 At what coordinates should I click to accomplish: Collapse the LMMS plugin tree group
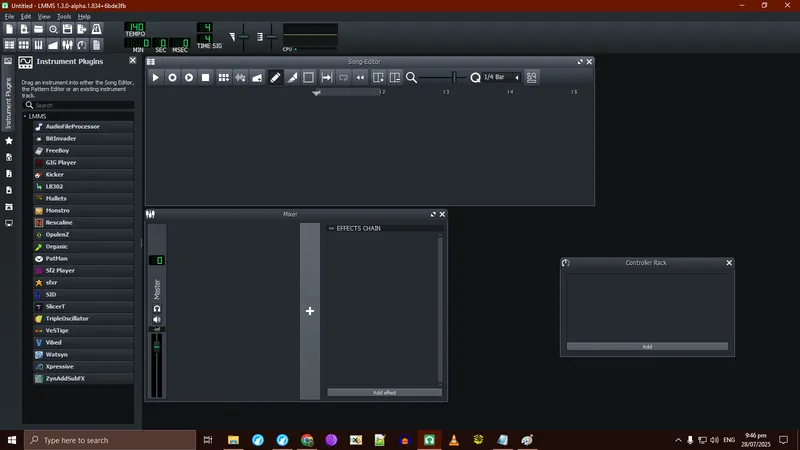click(25, 116)
